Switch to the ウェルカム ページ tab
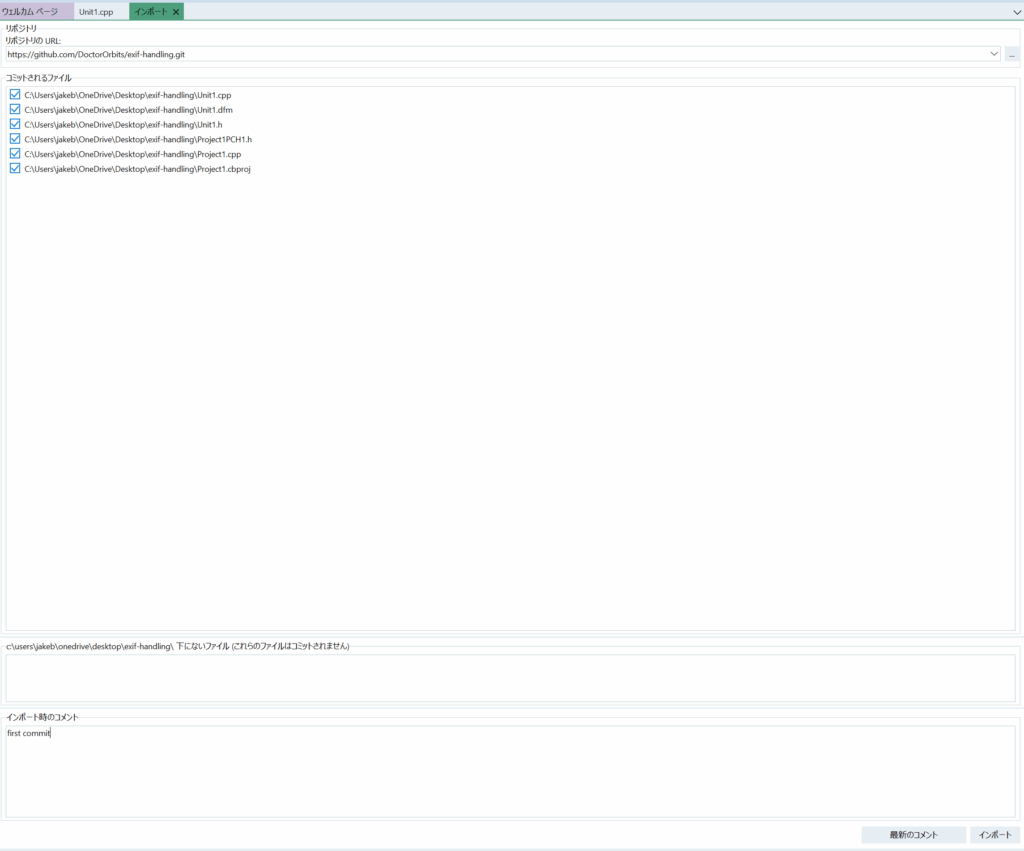Viewport: 1024px width, 851px height. tap(31, 12)
